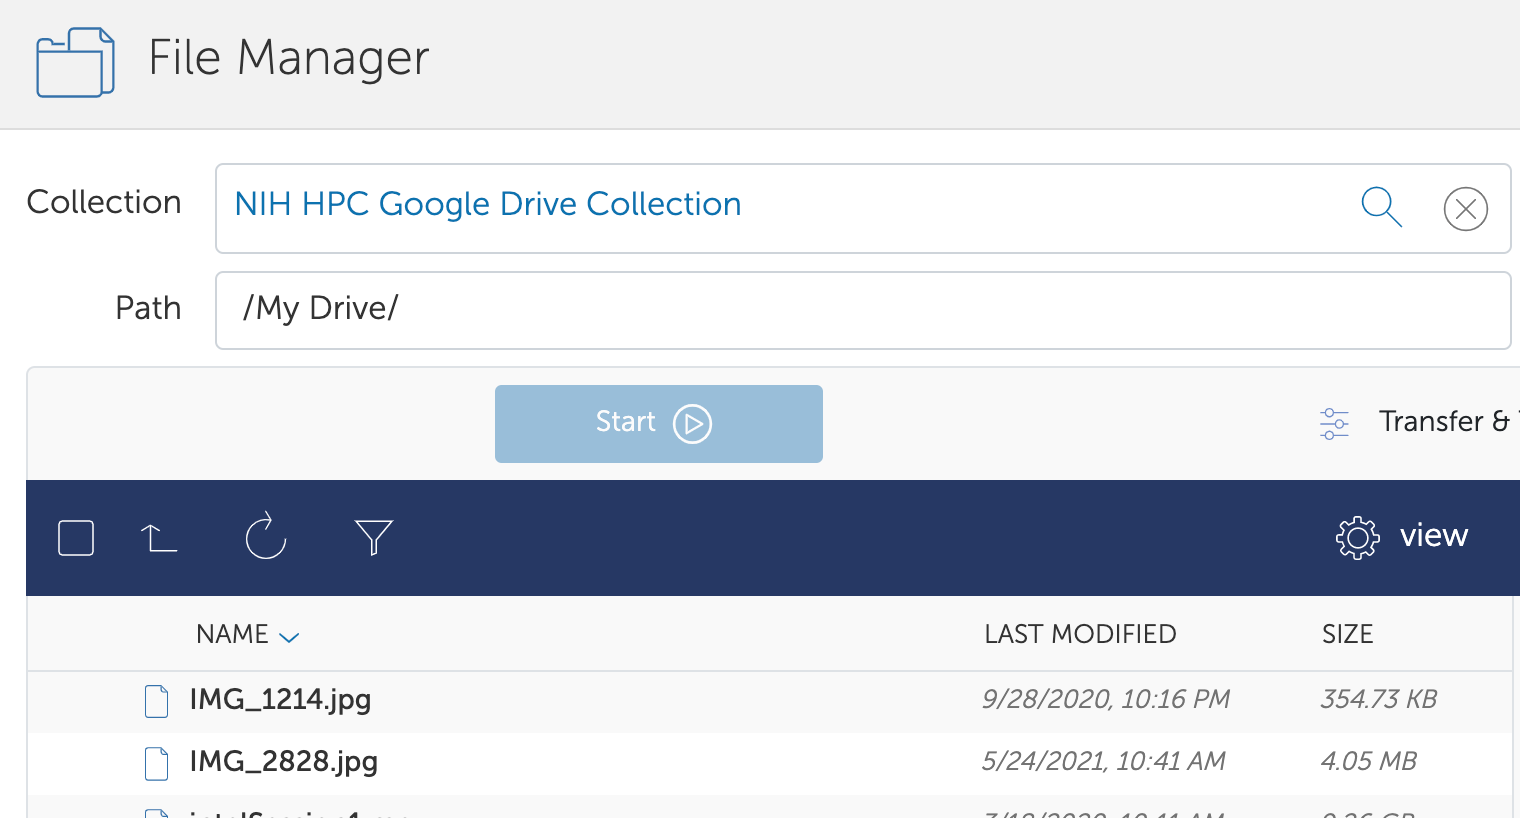Click the Transfer & options sliders icon

(1334, 423)
